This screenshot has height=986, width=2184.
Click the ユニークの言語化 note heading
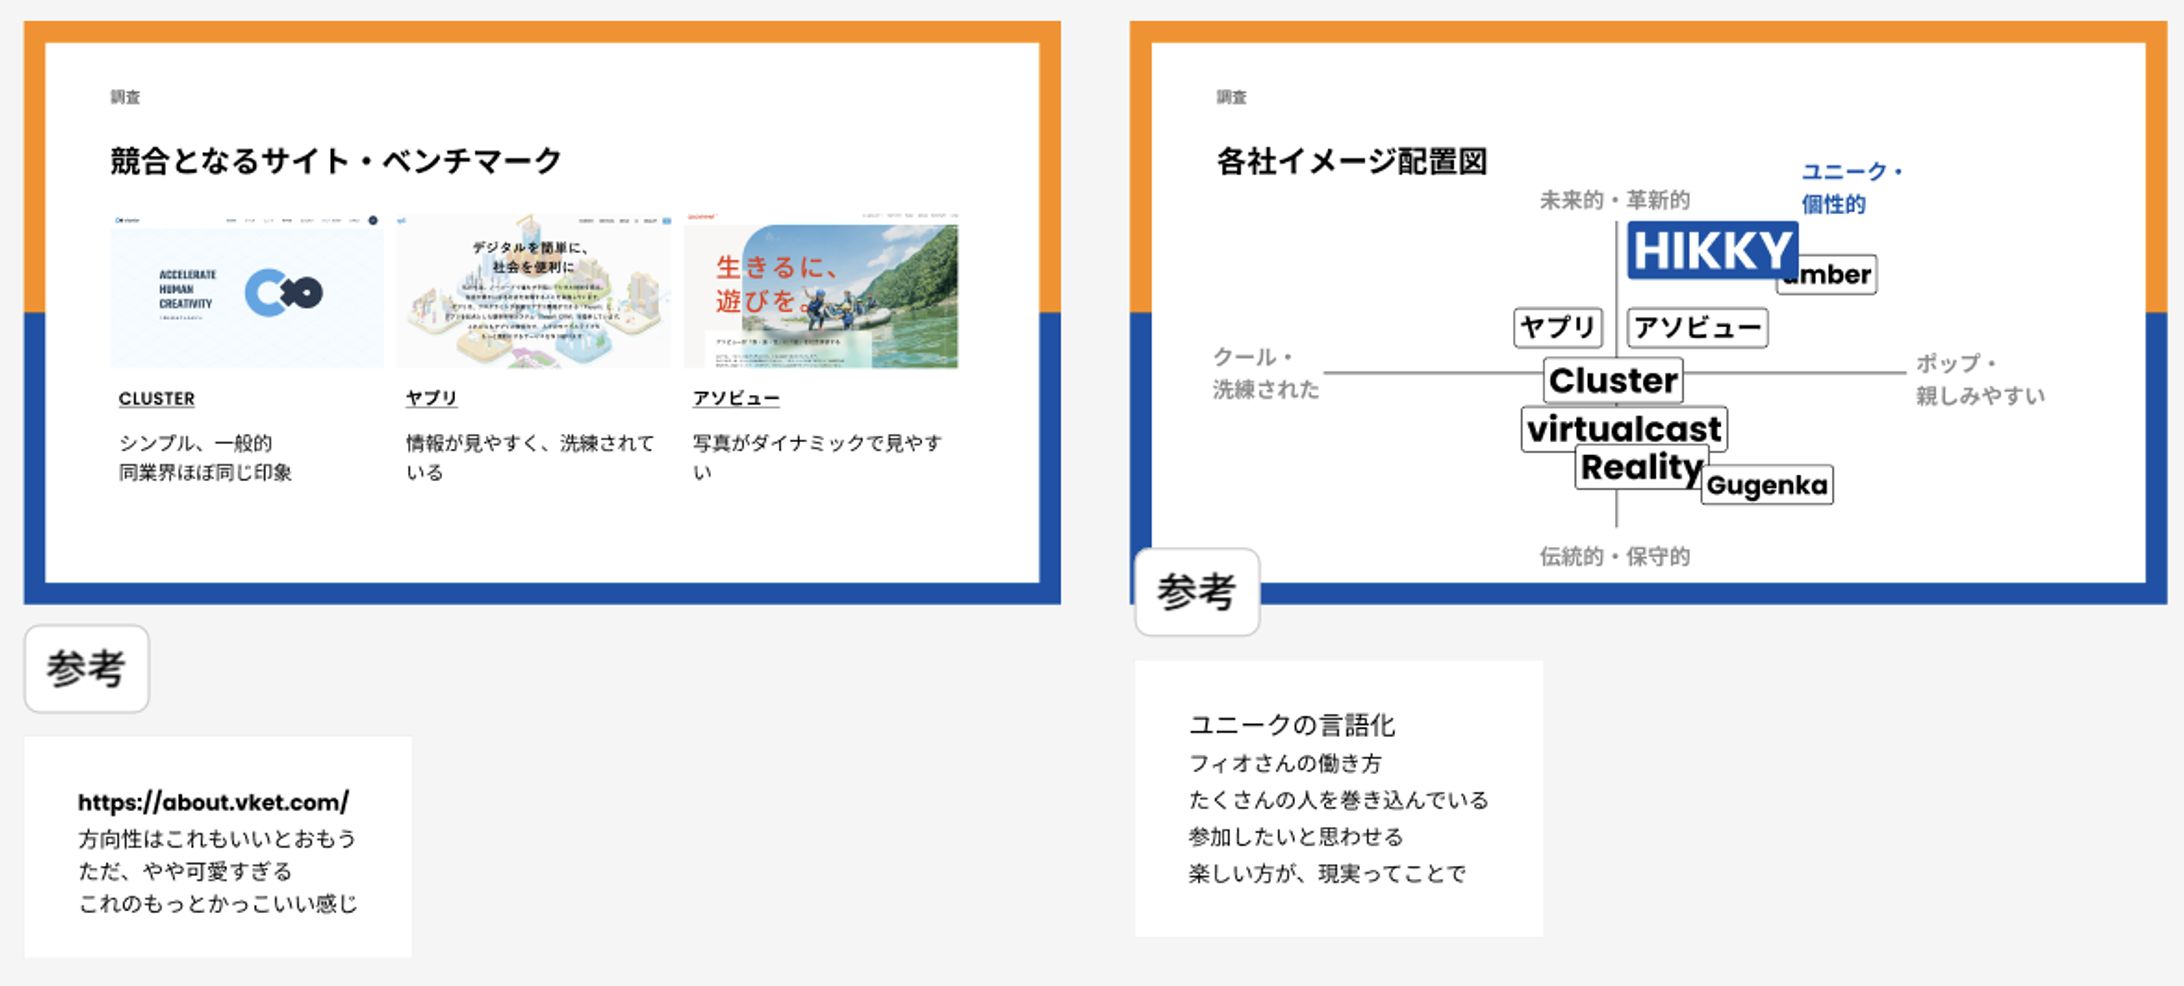pyautogui.click(x=1292, y=725)
